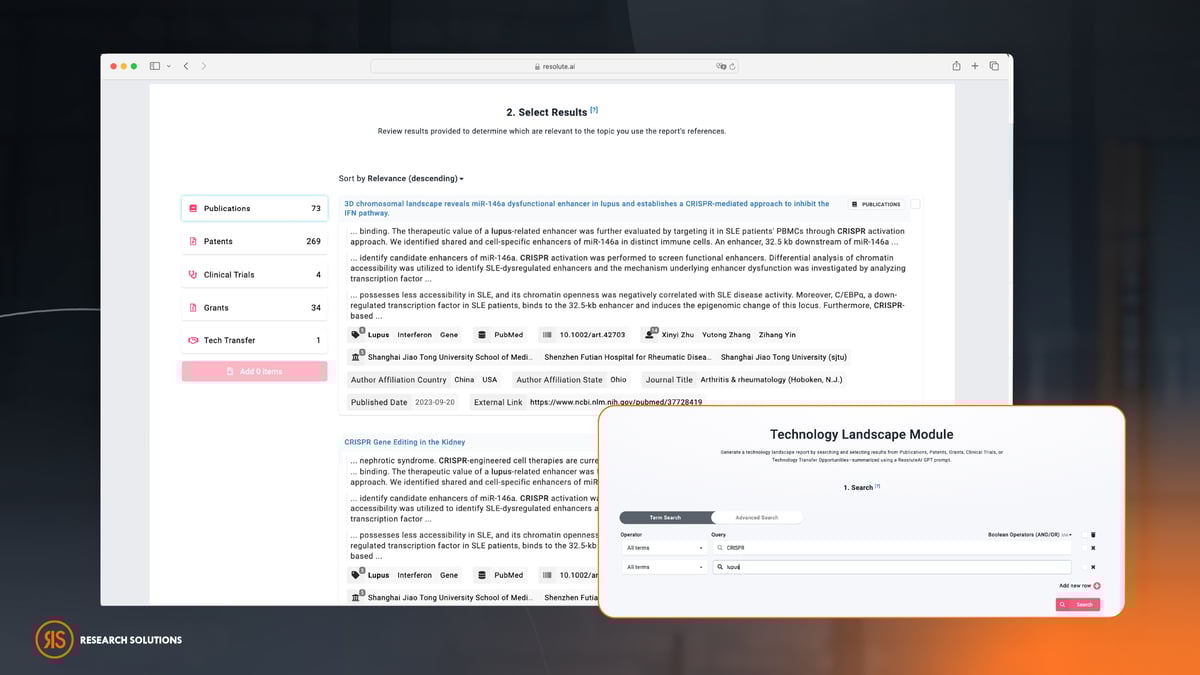Viewport: 1200px width, 675px height.
Task: Open the All terms operator dropdown
Action: [663, 547]
